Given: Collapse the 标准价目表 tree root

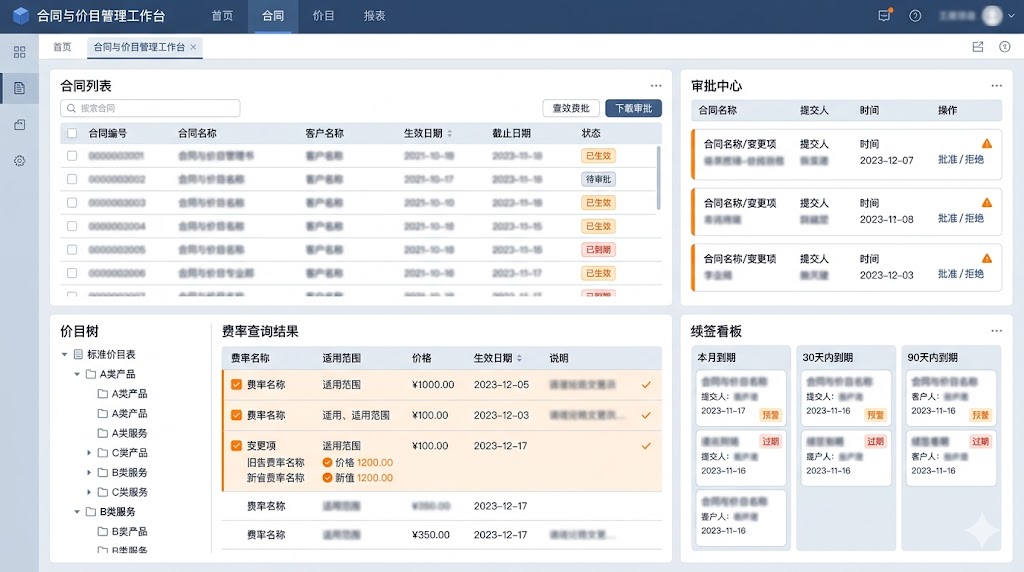Looking at the screenshot, I should [65, 354].
